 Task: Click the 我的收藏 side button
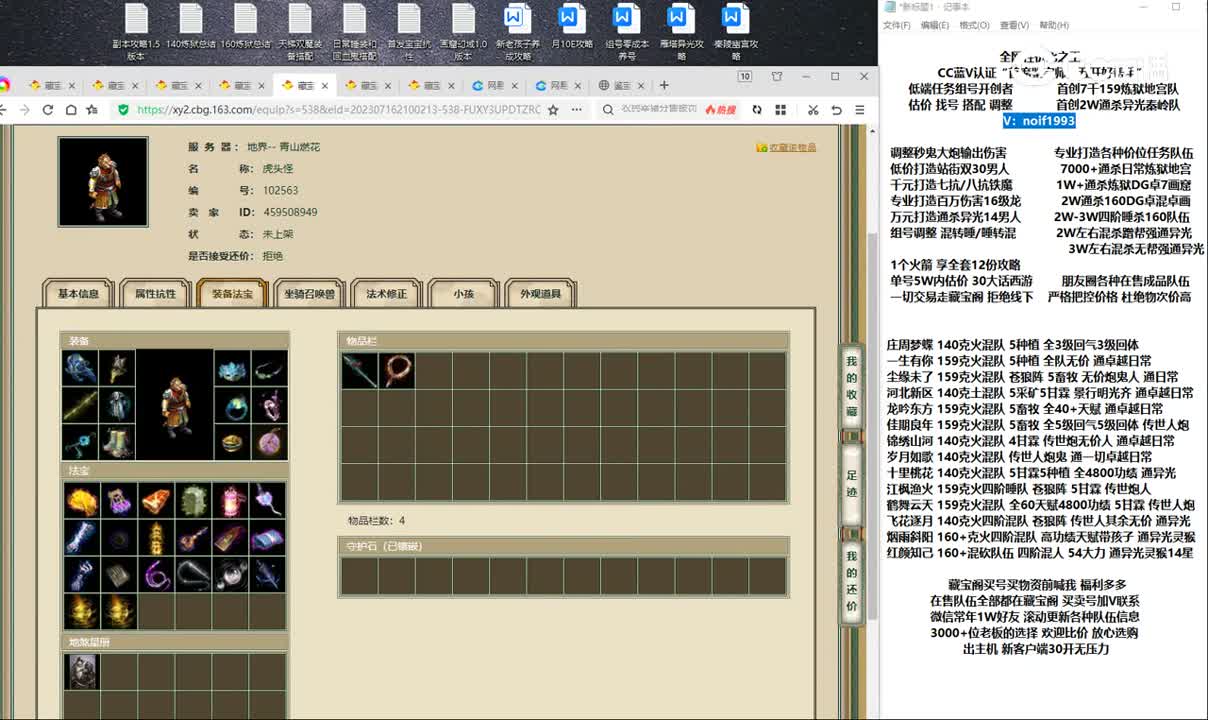[x=852, y=385]
